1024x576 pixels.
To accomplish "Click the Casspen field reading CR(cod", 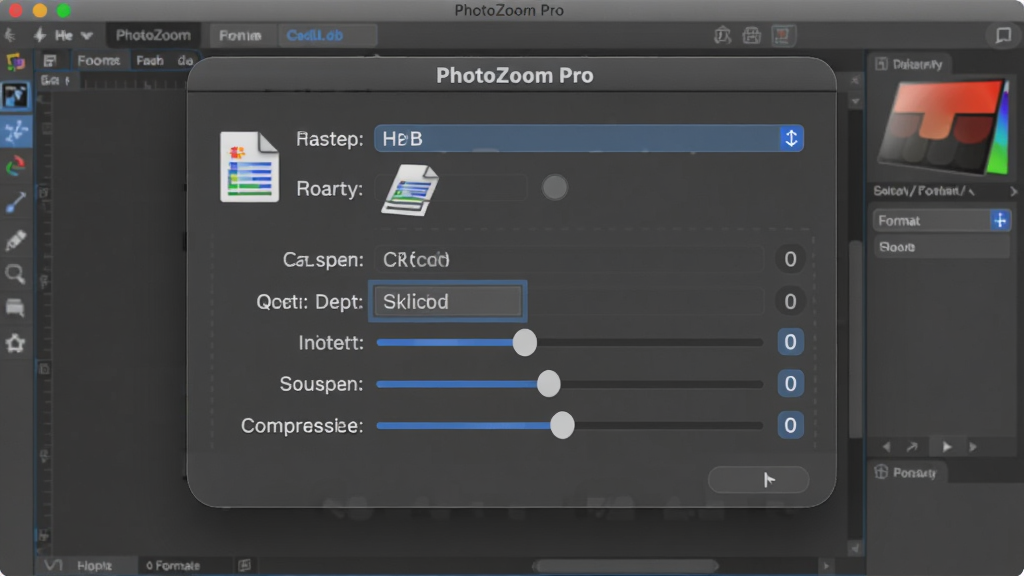I will coord(568,259).
